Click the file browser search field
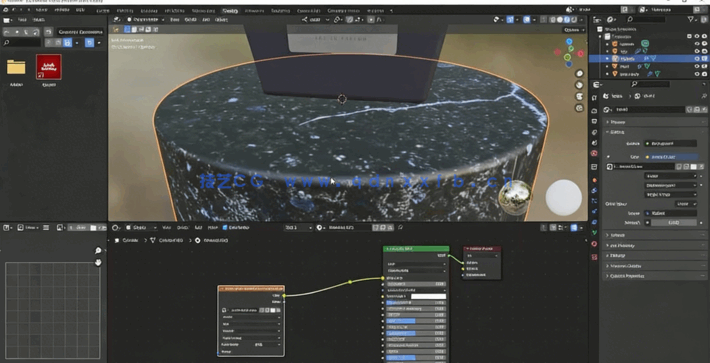This screenshot has width=710, height=363. (x=22, y=43)
